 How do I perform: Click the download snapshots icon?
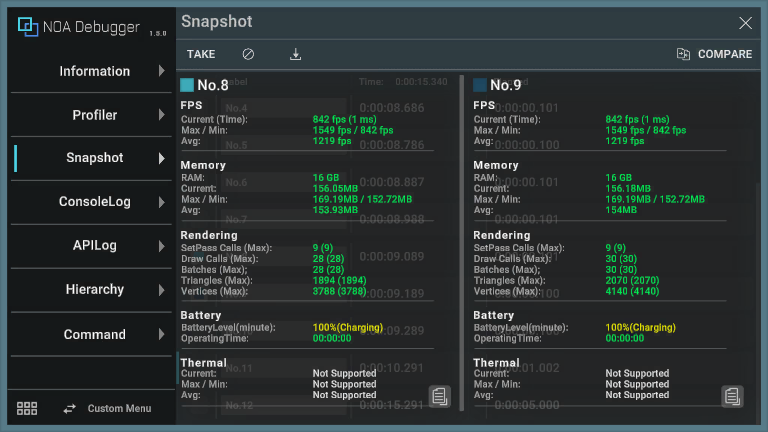pyautogui.click(x=295, y=54)
